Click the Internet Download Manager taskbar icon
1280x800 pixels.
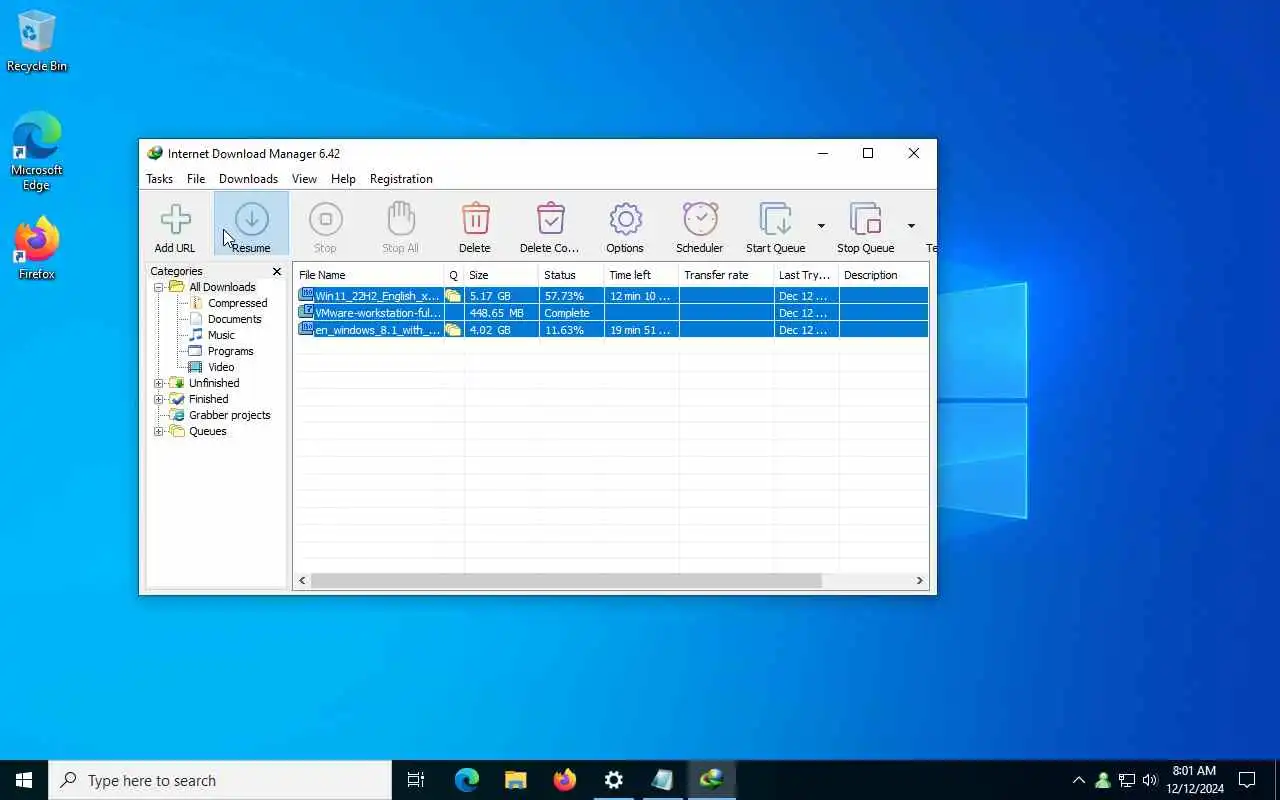711,780
